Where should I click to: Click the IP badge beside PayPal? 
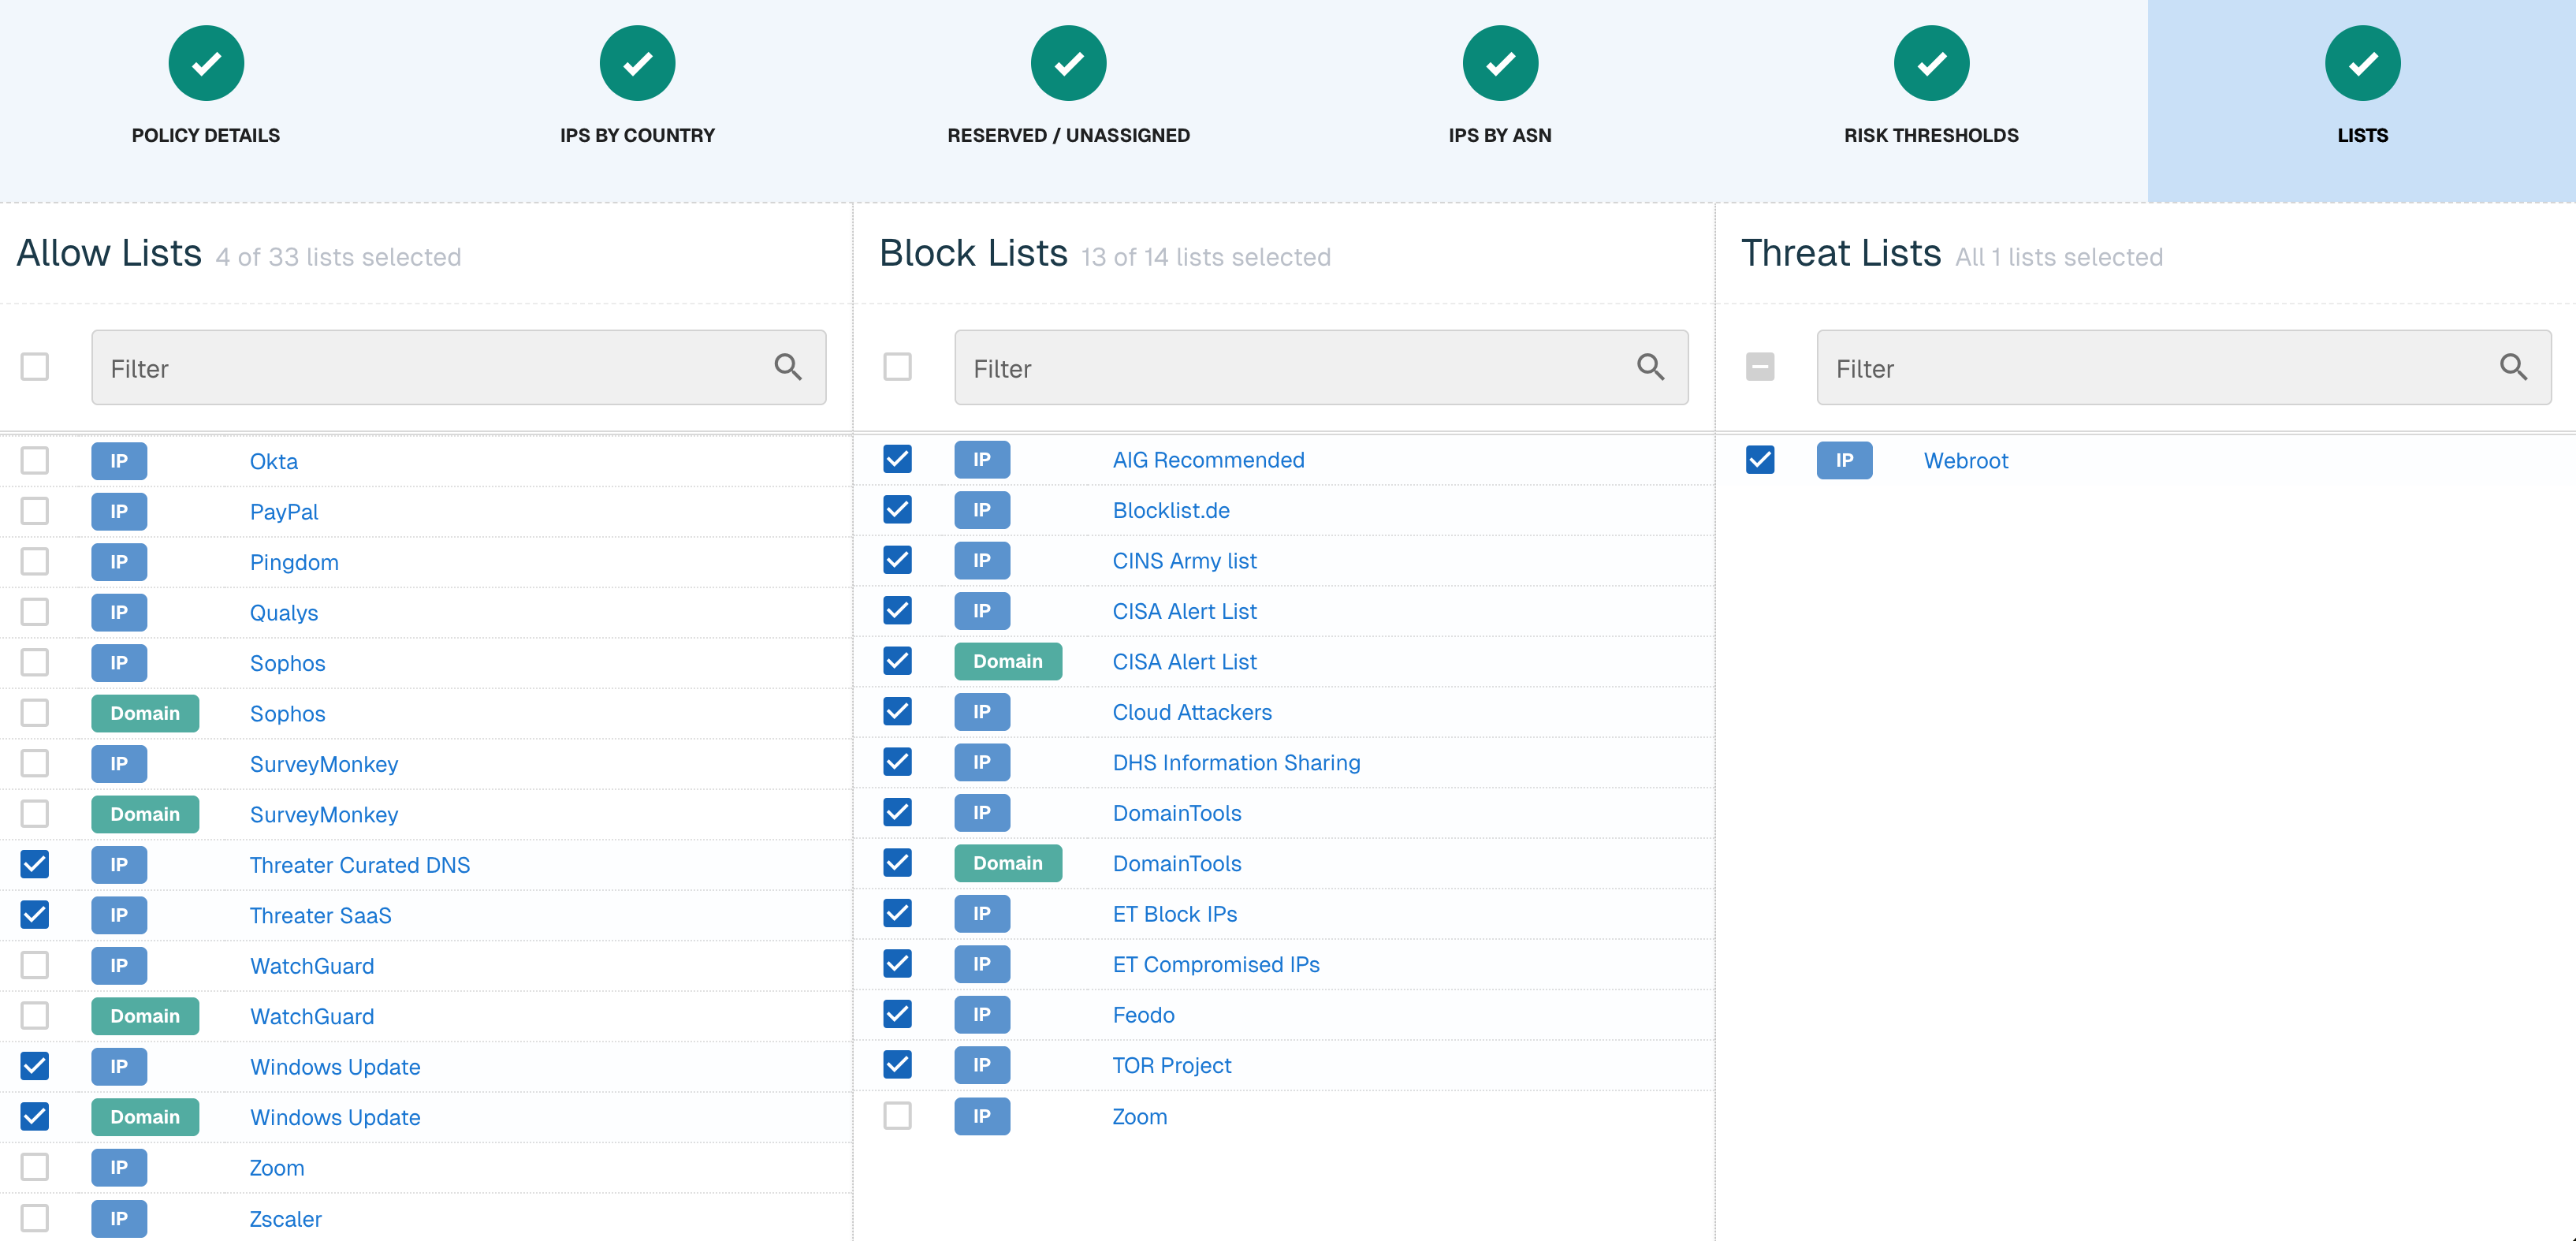tap(119, 511)
